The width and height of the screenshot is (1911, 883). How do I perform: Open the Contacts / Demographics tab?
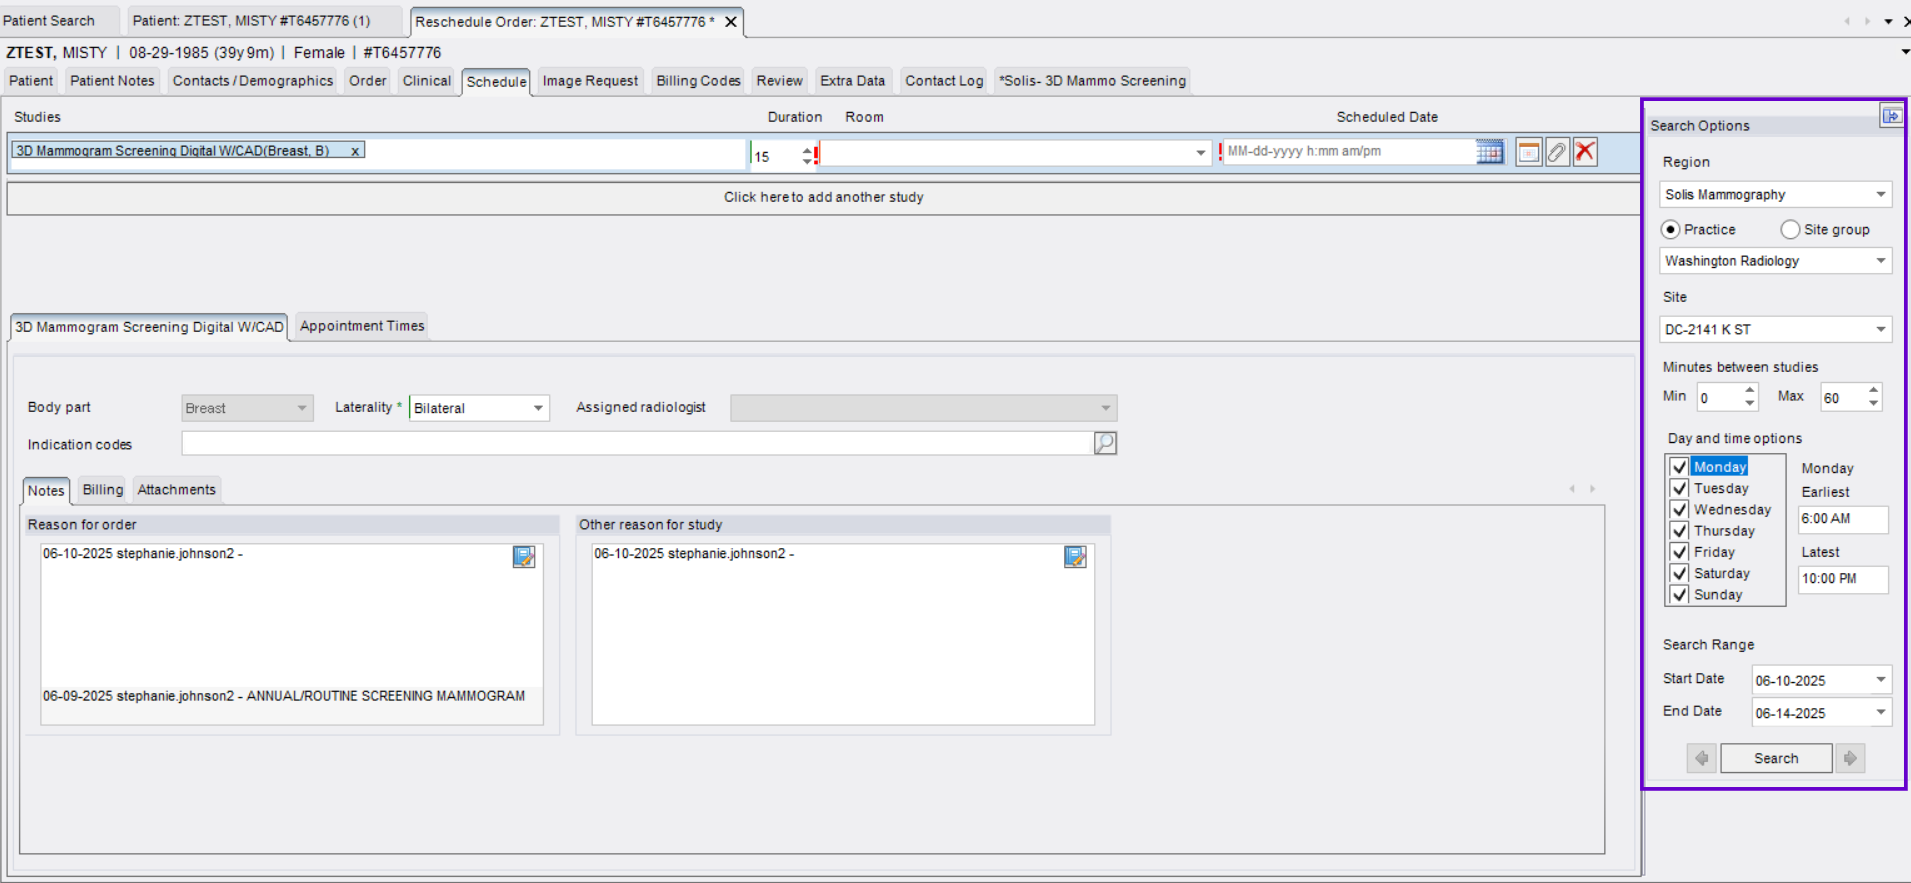coord(253,81)
